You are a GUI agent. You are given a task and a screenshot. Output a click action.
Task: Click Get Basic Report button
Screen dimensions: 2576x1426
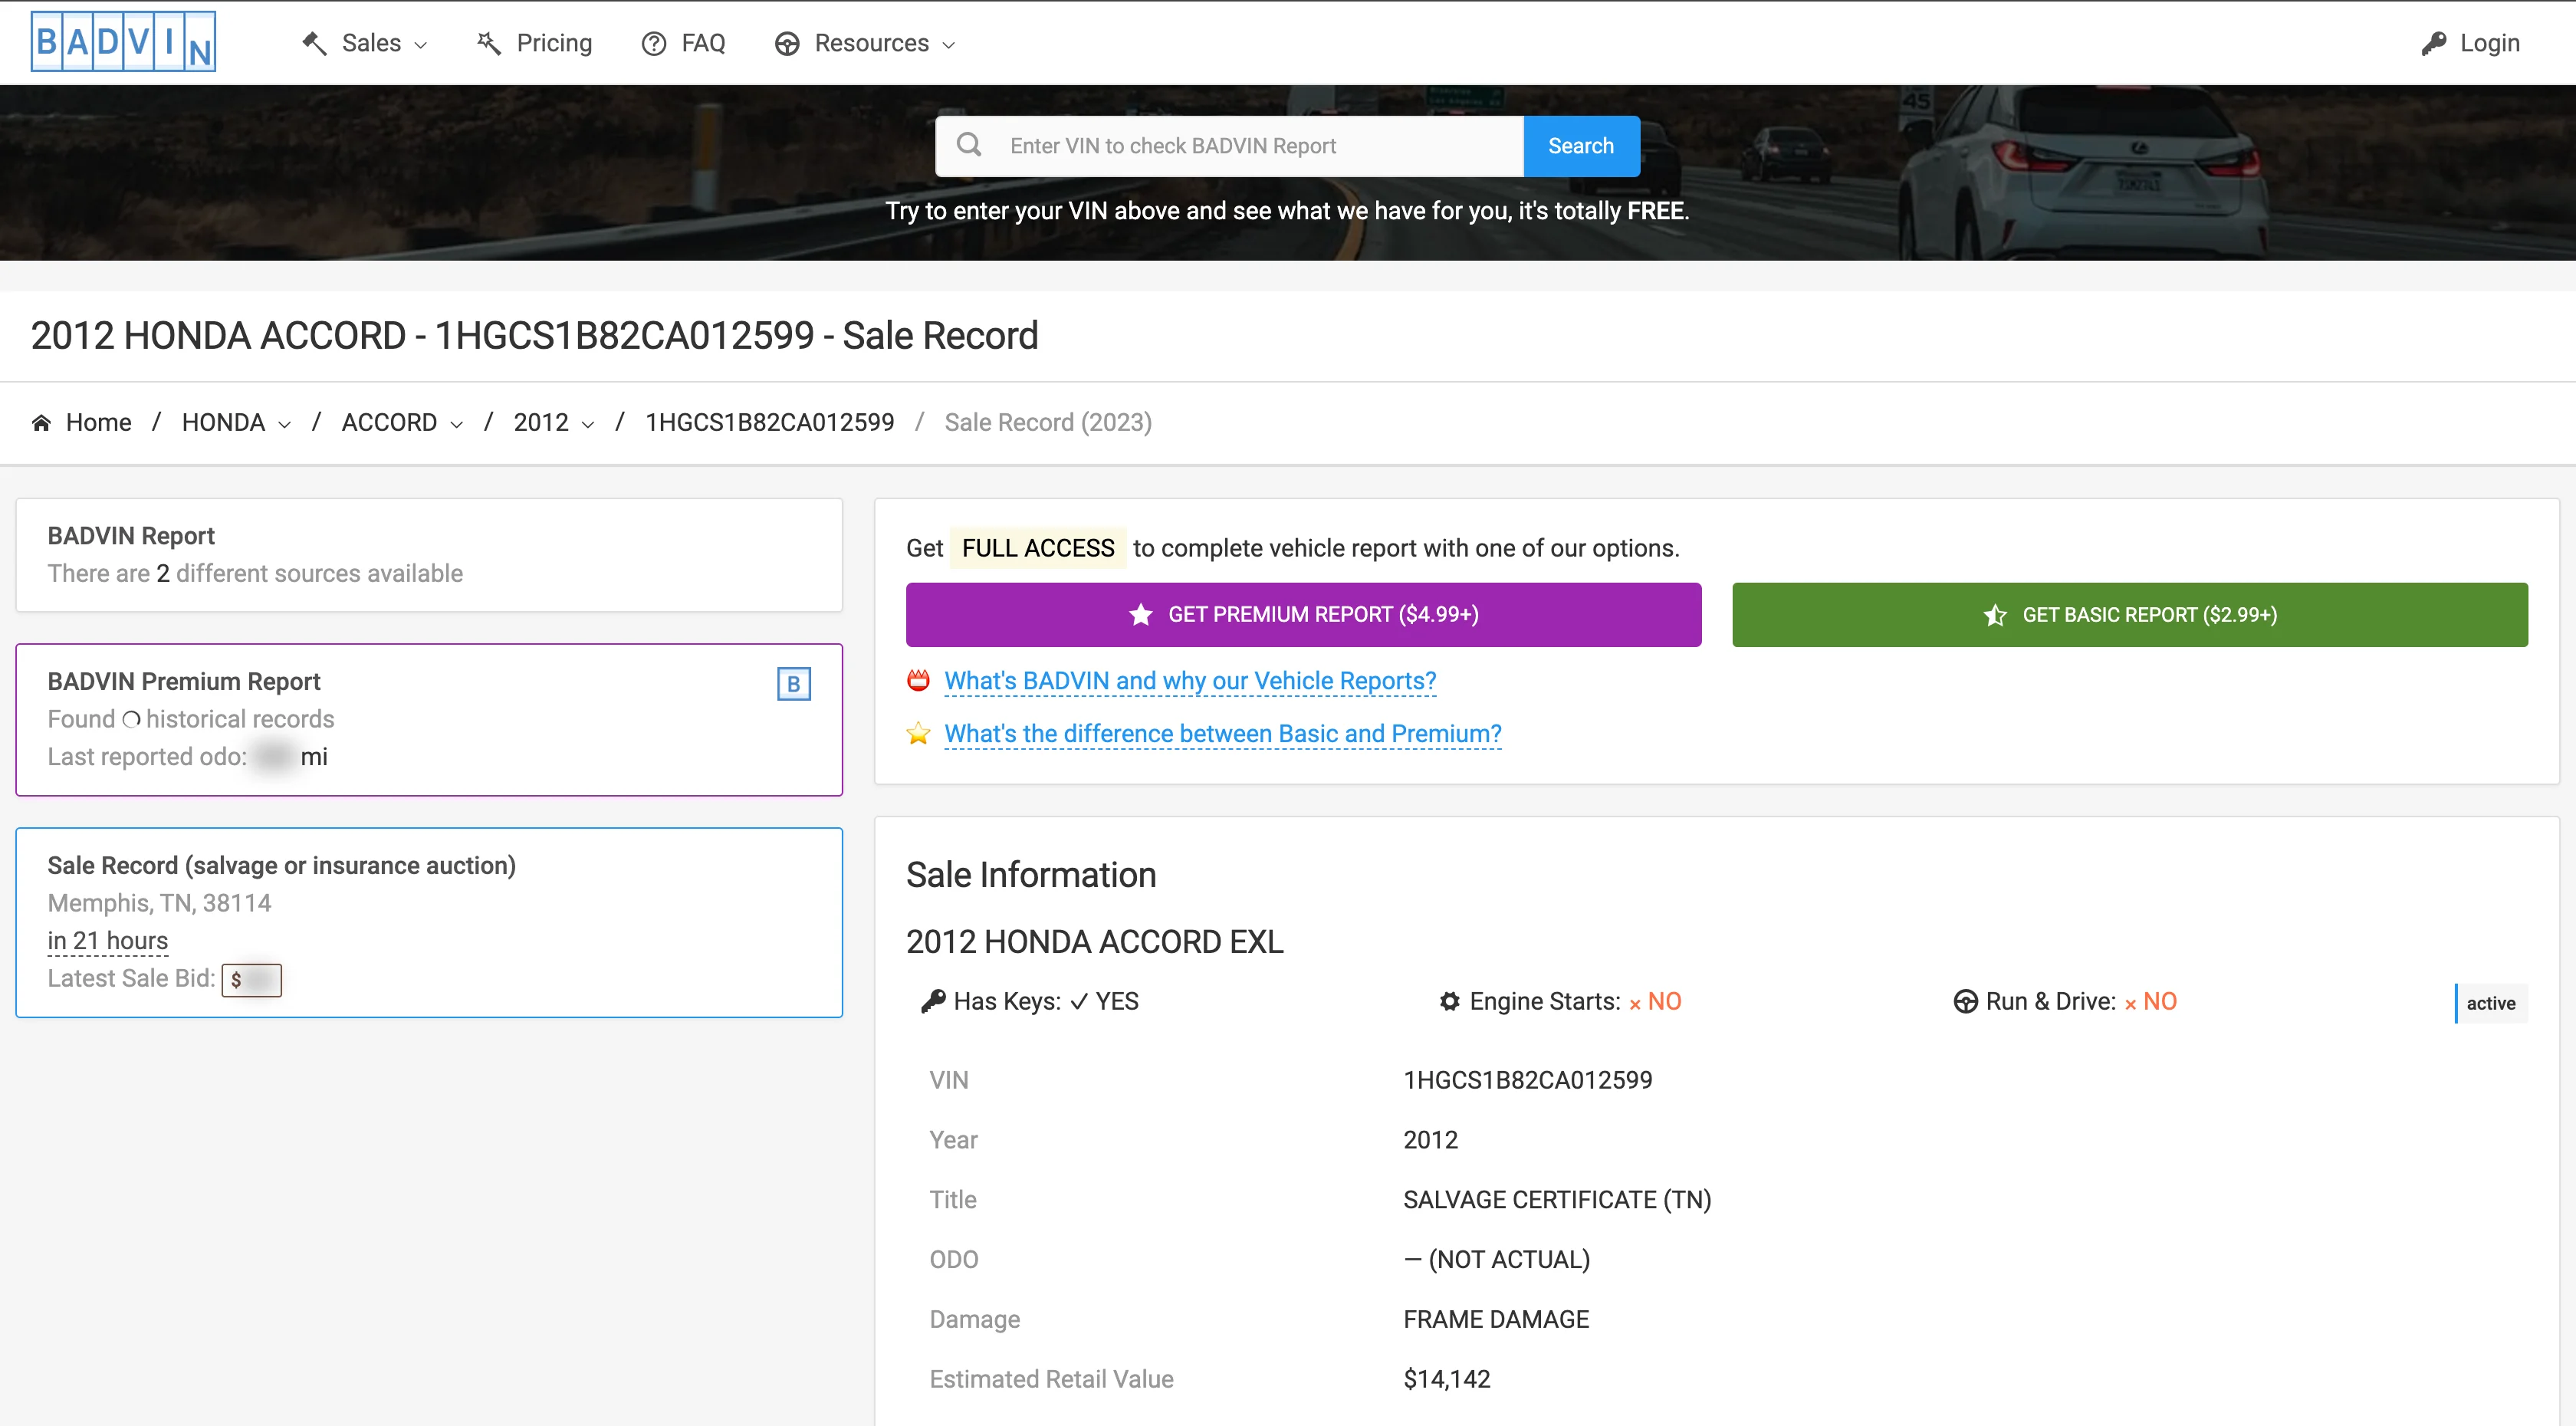coord(2129,615)
